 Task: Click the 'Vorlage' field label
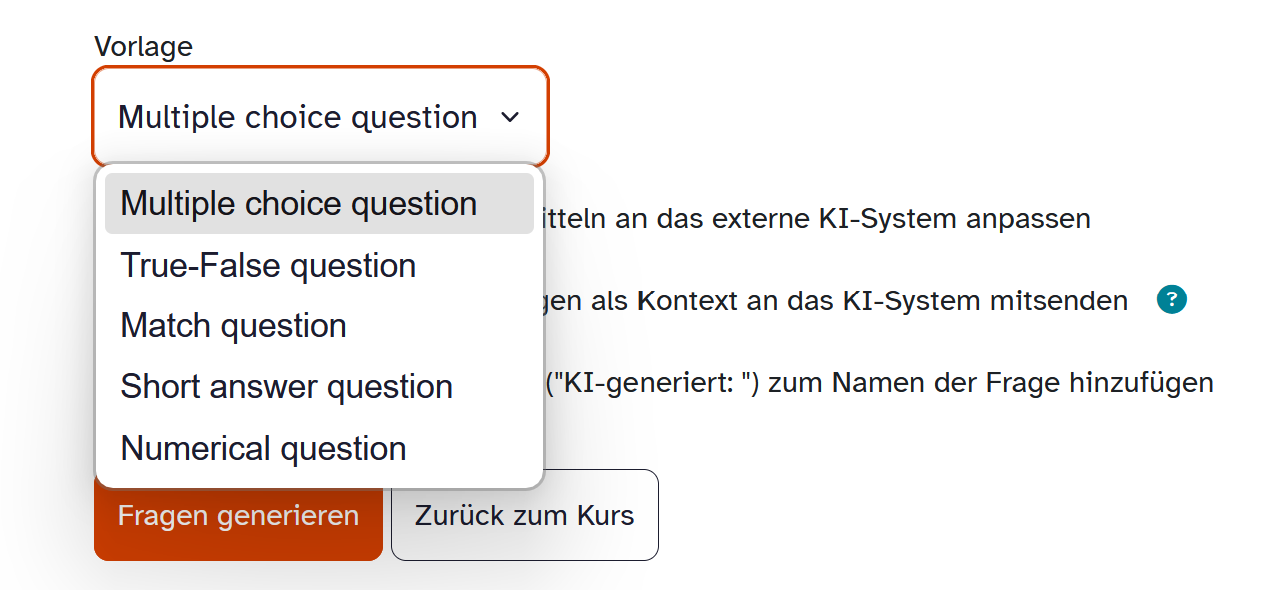coord(143,46)
